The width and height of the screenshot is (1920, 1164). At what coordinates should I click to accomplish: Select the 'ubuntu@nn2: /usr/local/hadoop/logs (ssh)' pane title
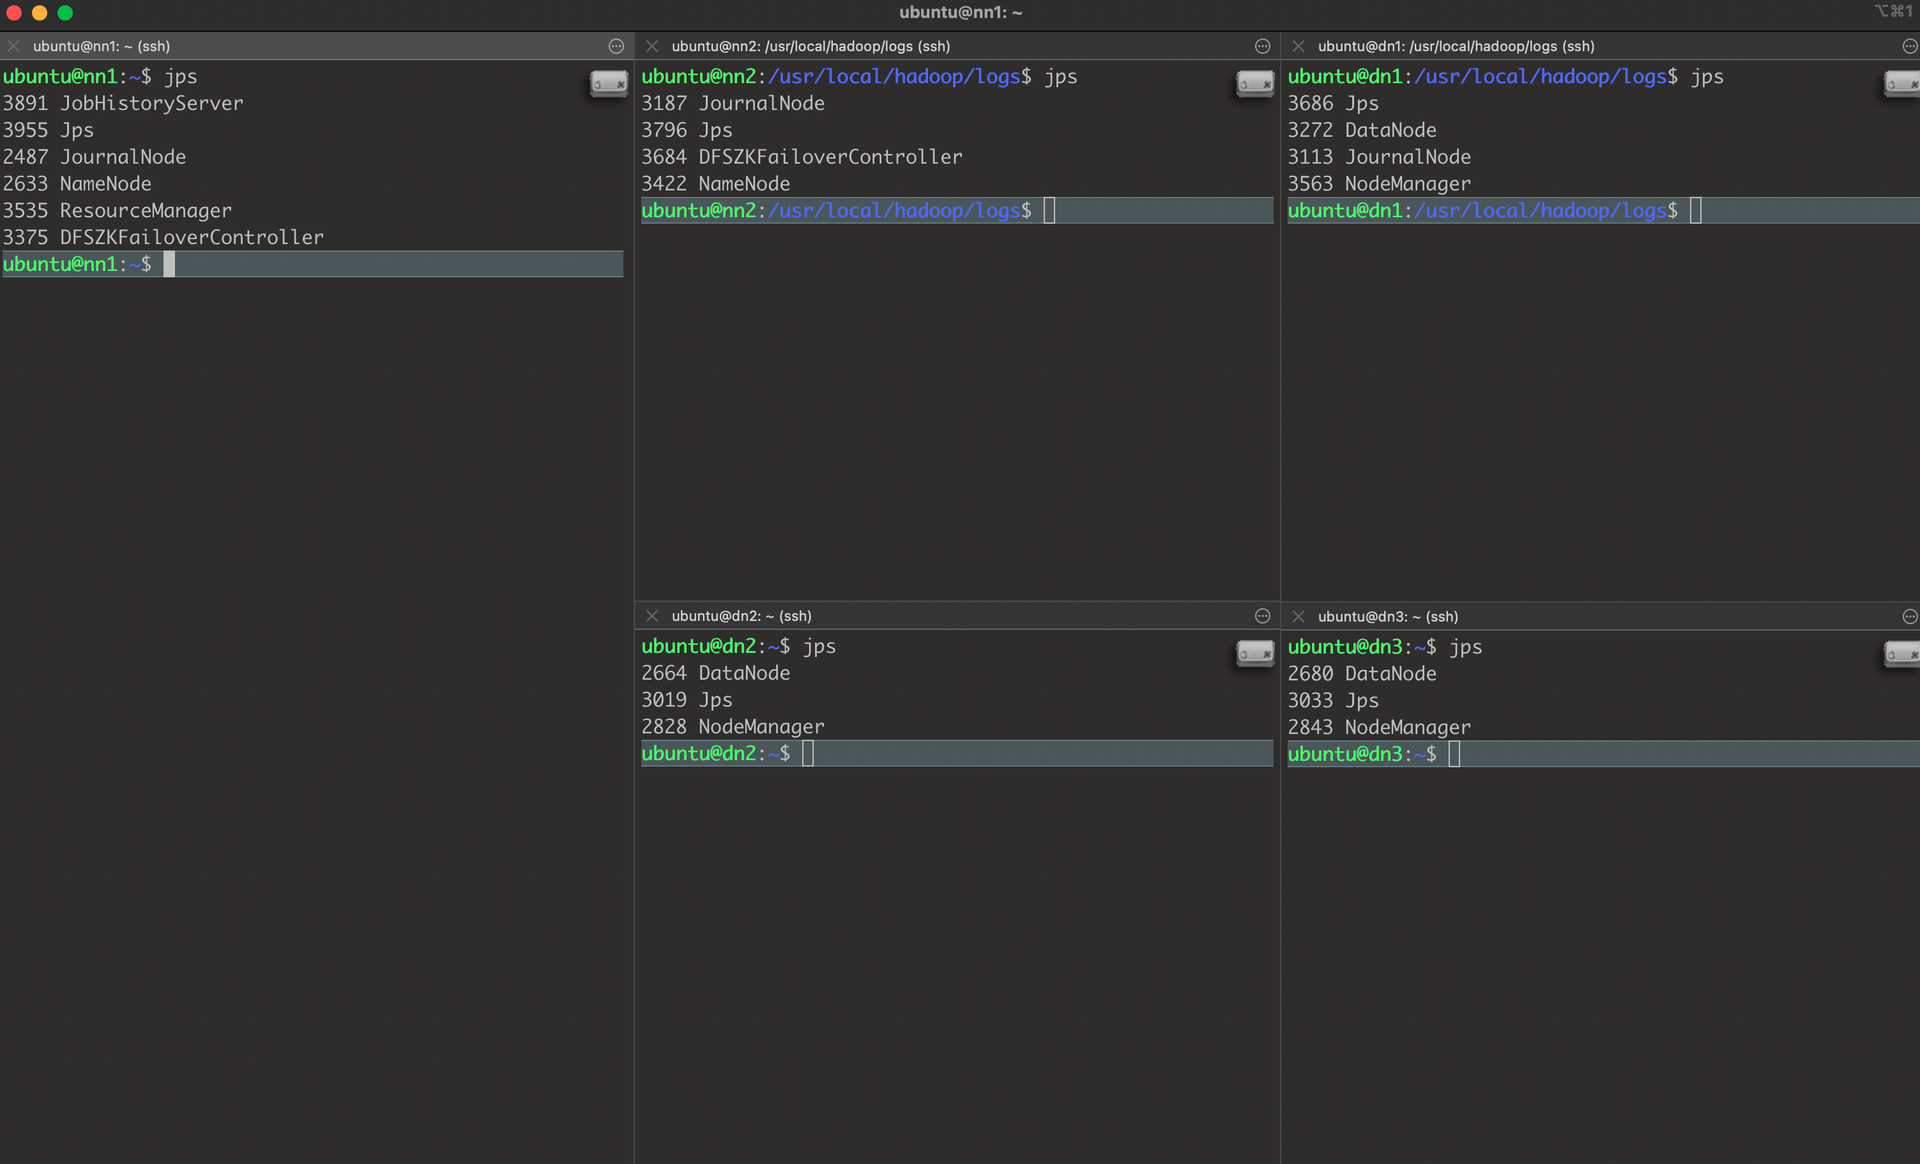click(811, 46)
